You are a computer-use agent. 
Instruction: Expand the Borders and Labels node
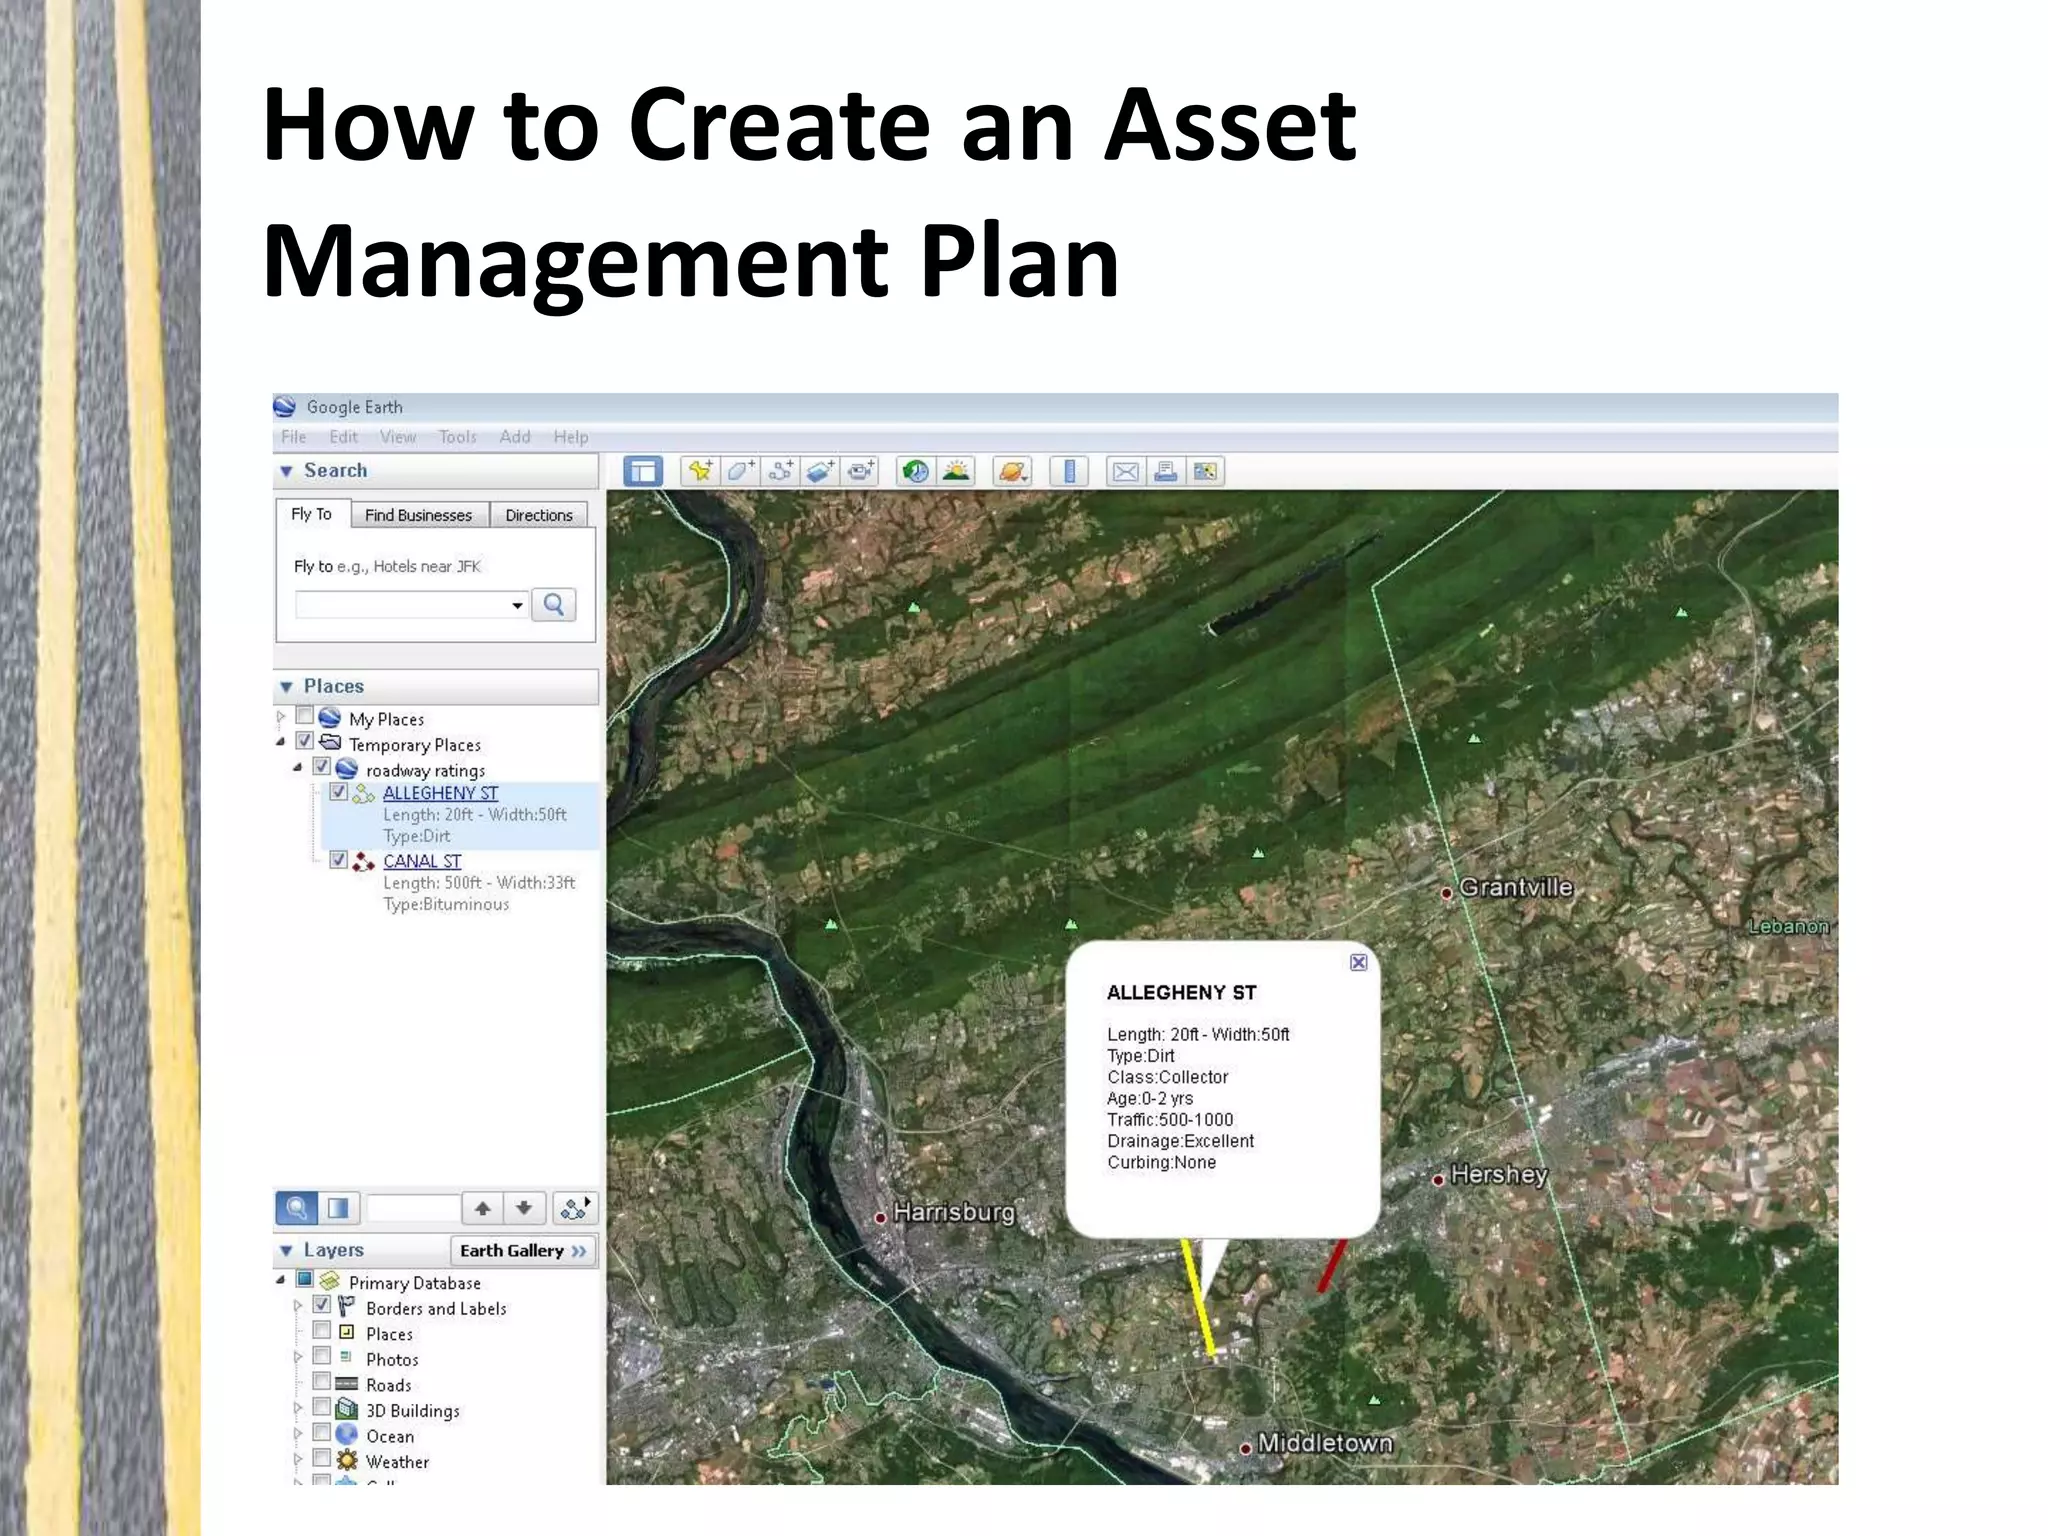point(298,1306)
